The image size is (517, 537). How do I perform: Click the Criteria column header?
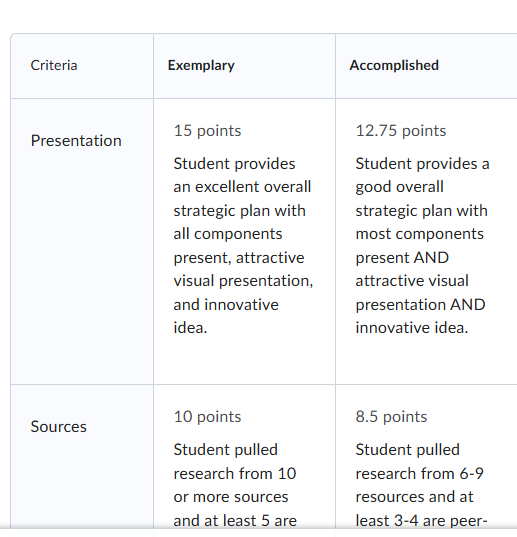coord(54,65)
